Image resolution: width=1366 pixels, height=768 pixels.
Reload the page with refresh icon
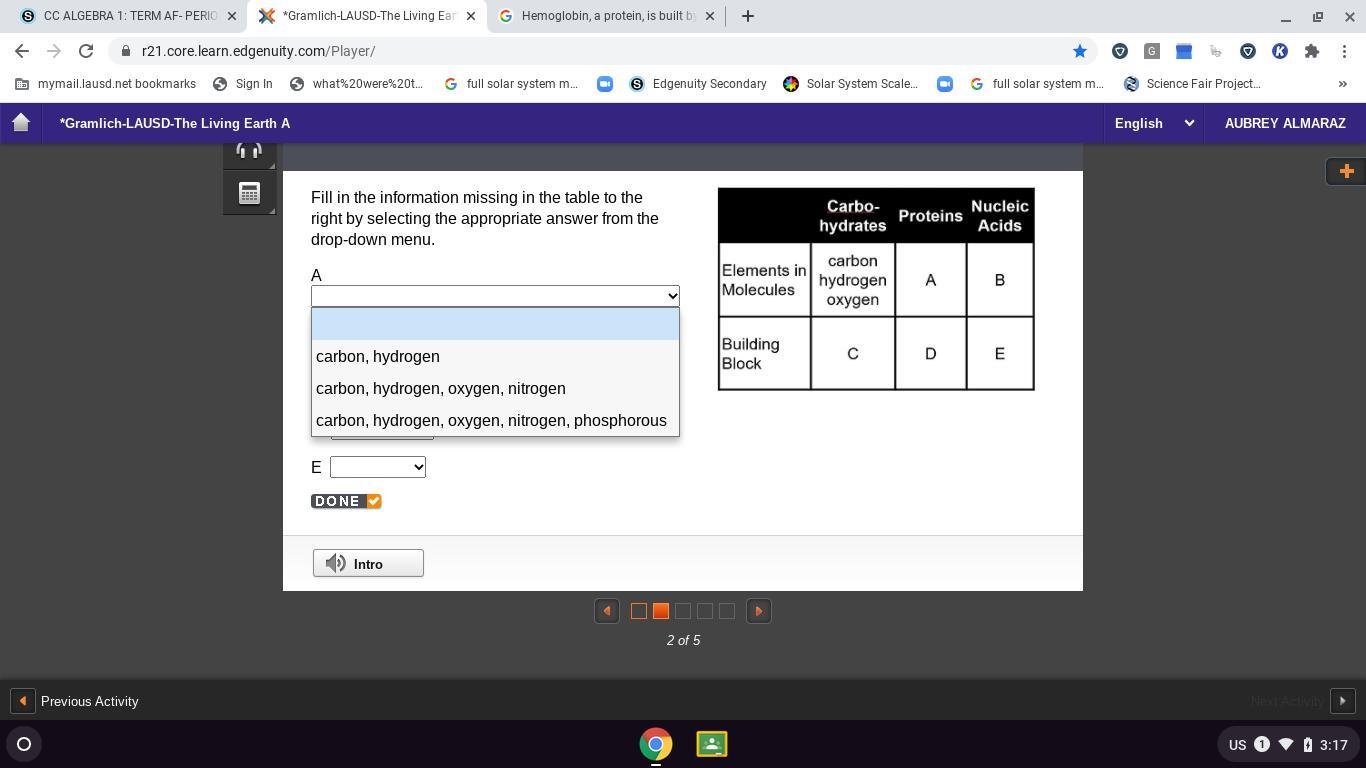(x=86, y=51)
